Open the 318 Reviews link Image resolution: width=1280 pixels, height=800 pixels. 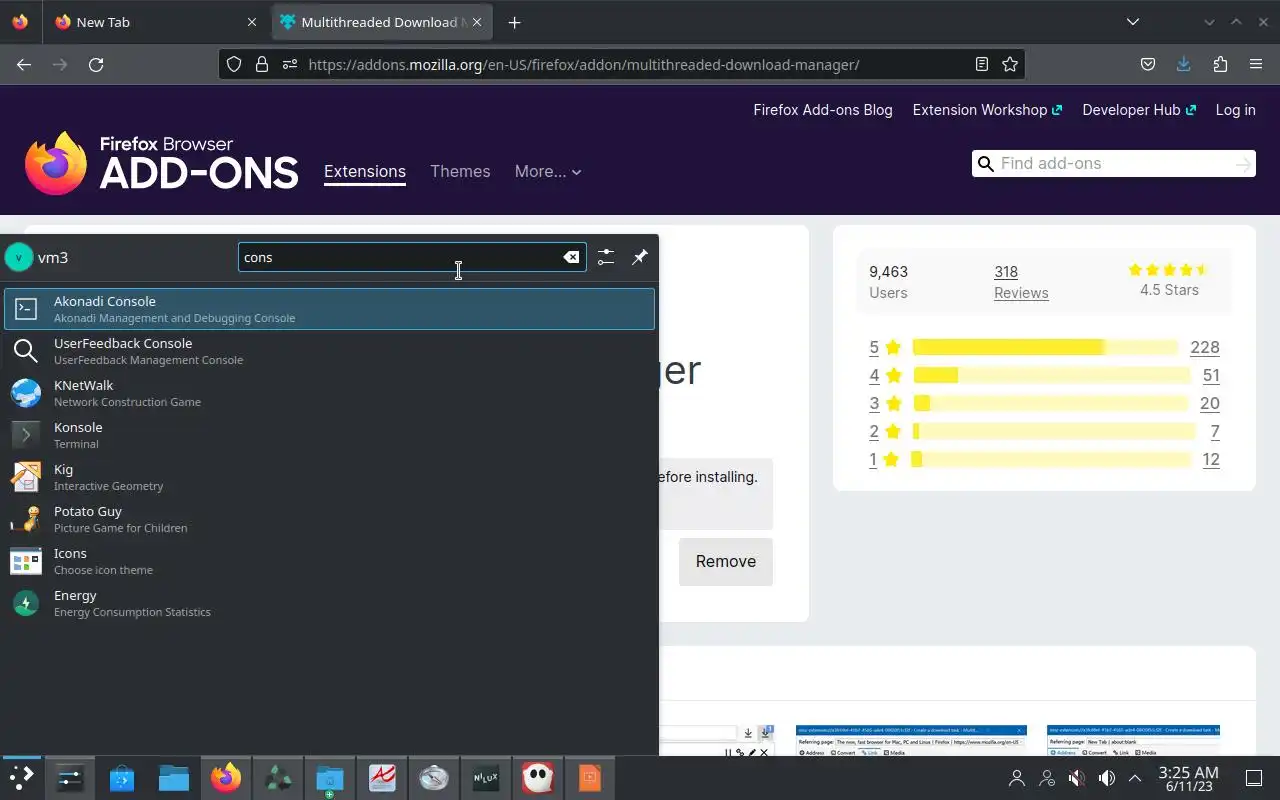(1021, 282)
